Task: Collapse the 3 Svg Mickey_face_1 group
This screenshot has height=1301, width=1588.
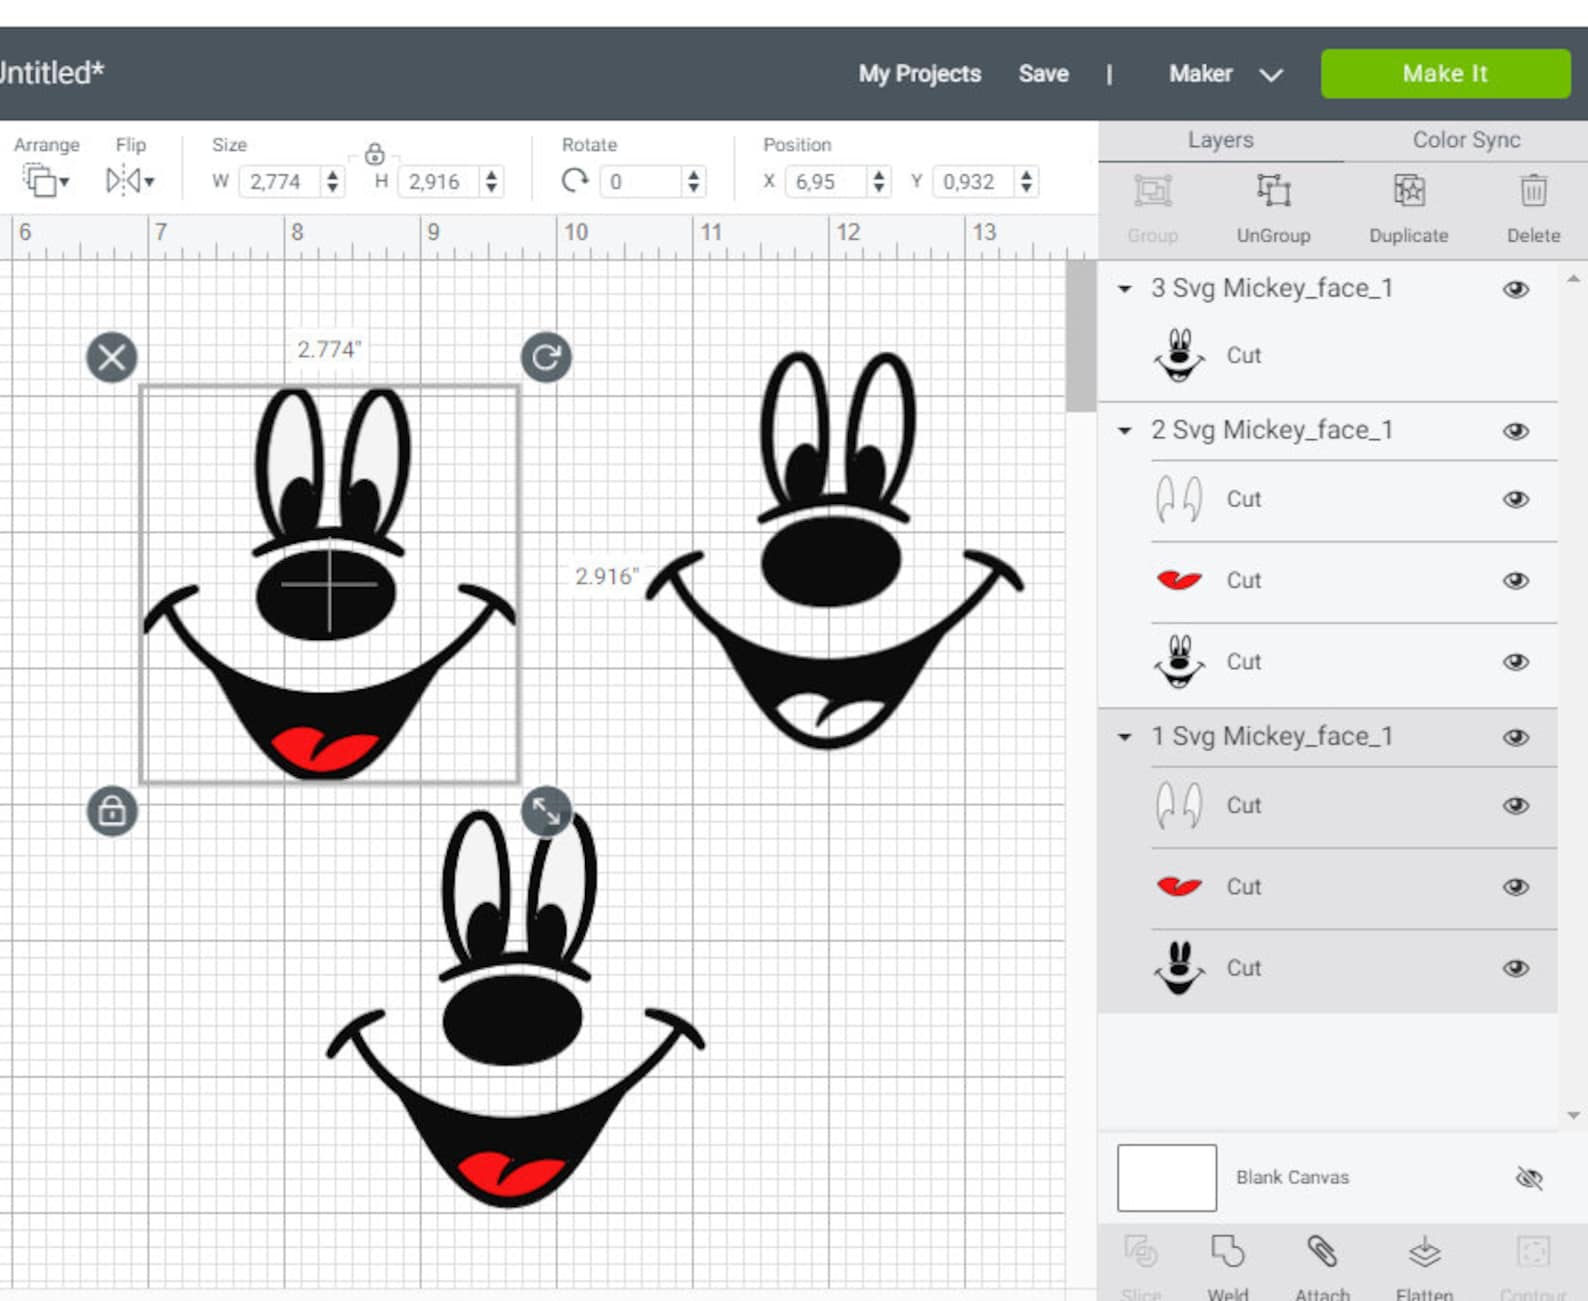Action: (1125, 289)
